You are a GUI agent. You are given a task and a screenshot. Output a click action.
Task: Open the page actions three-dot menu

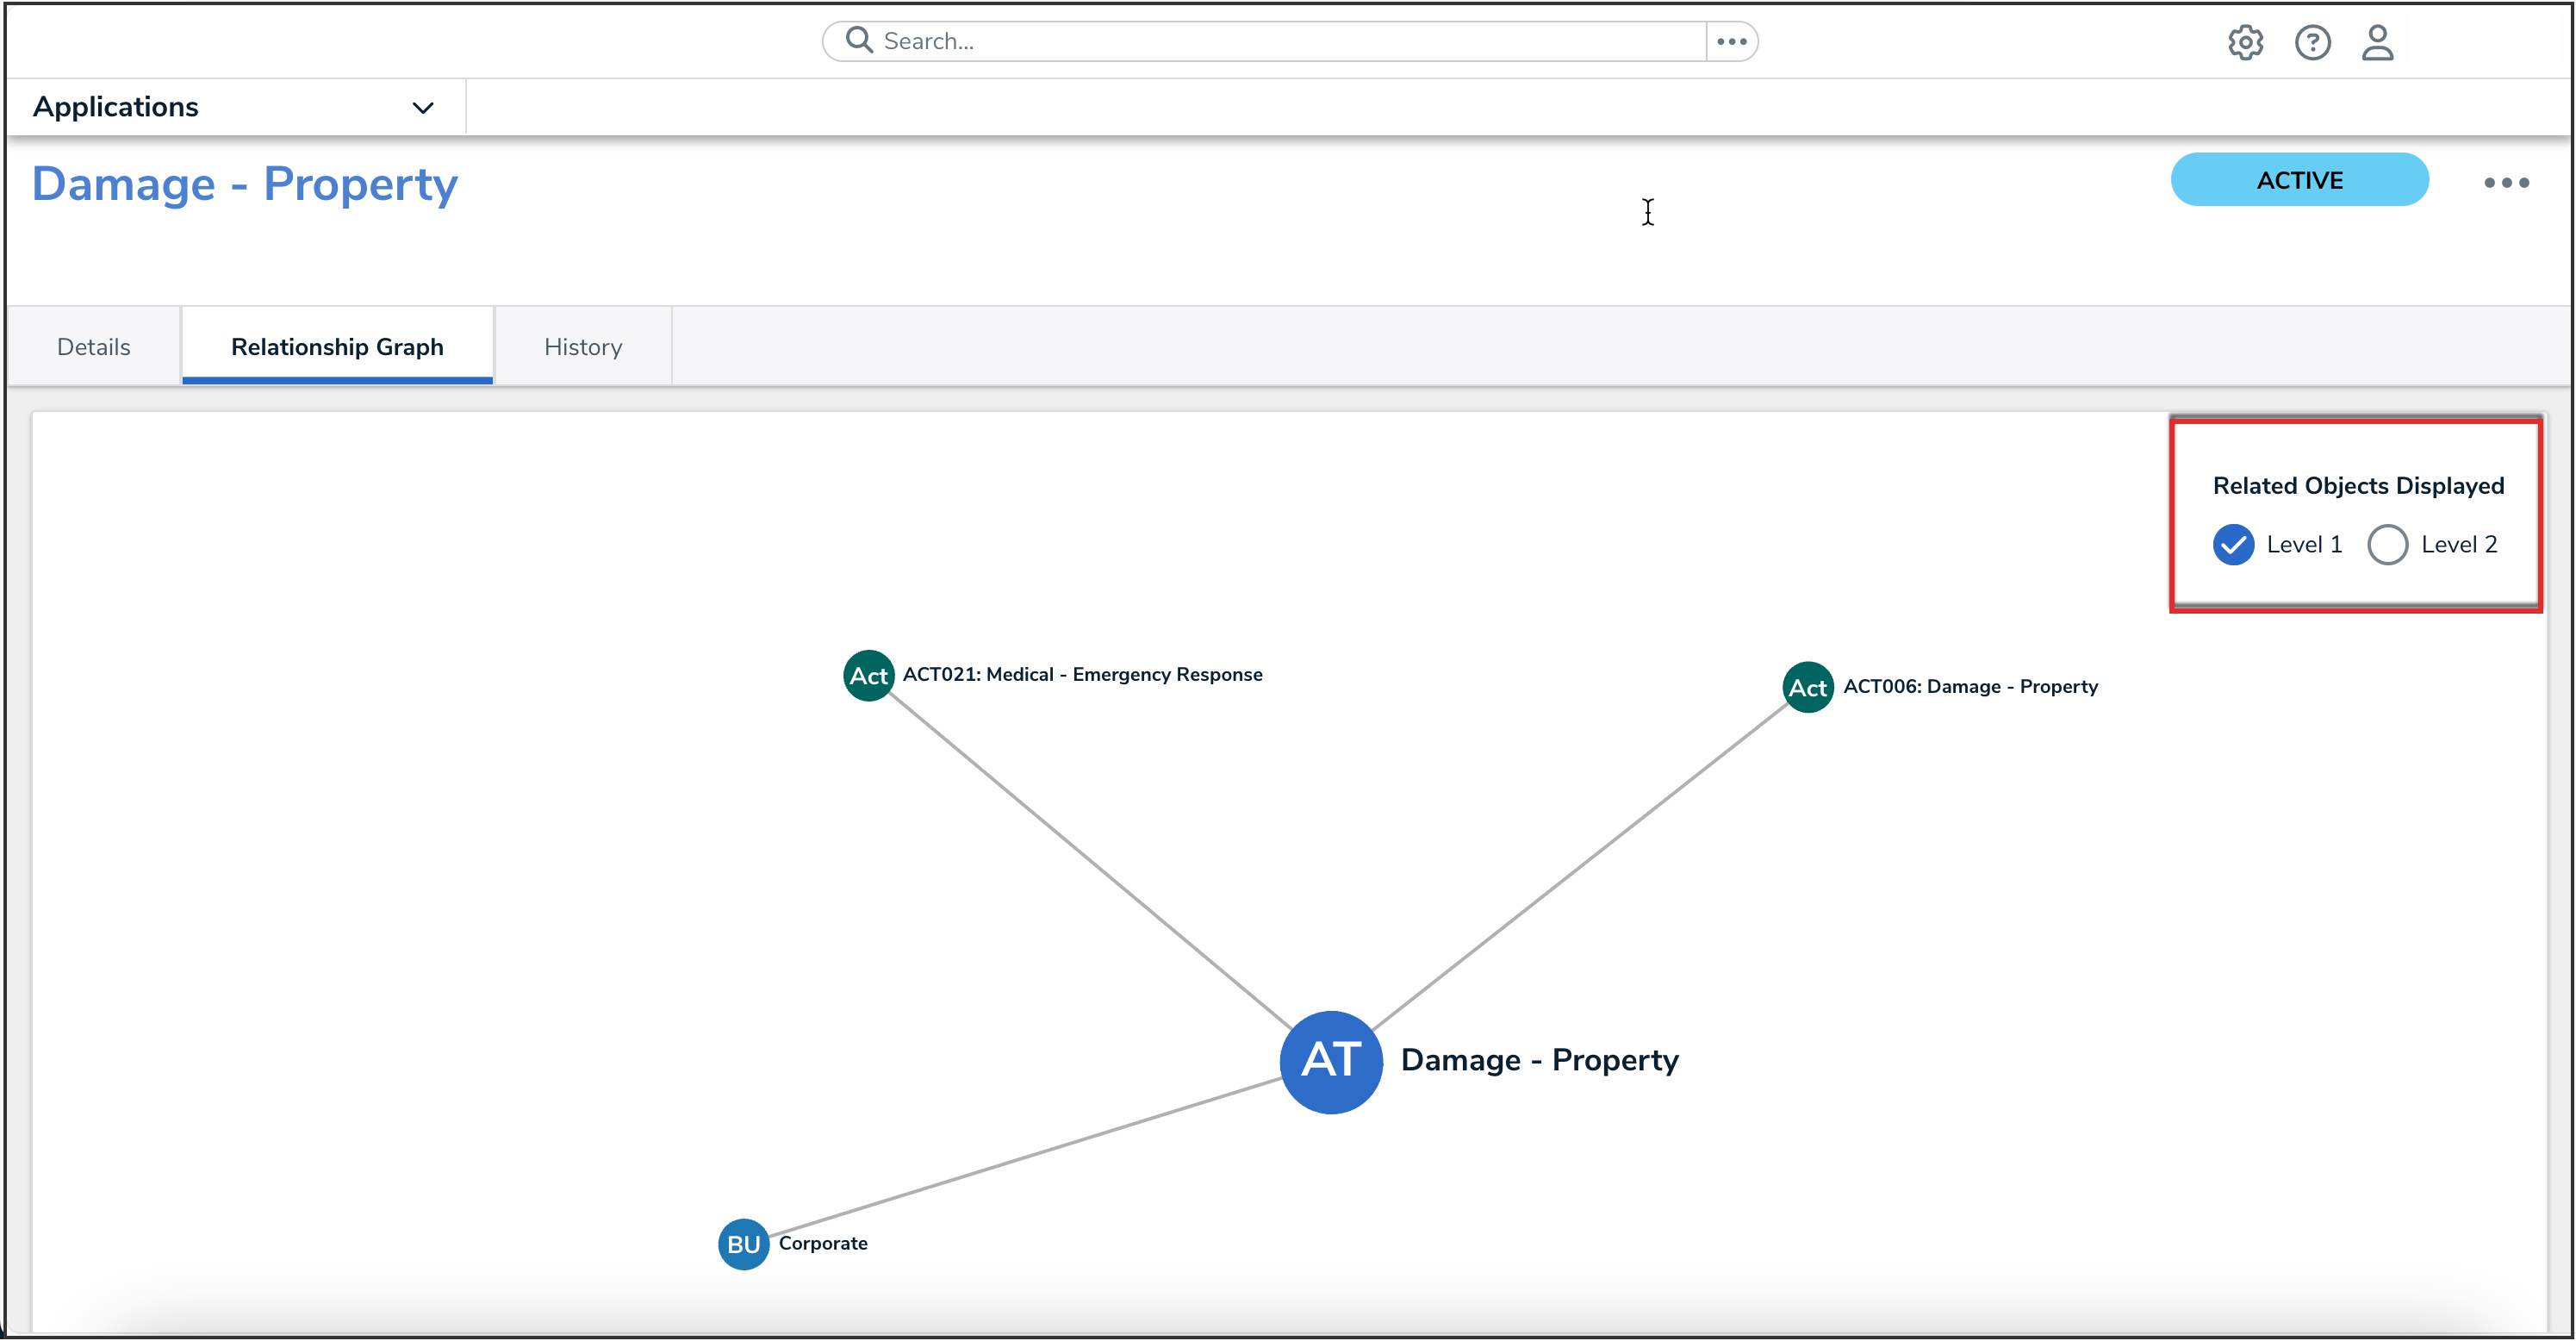(x=2506, y=182)
